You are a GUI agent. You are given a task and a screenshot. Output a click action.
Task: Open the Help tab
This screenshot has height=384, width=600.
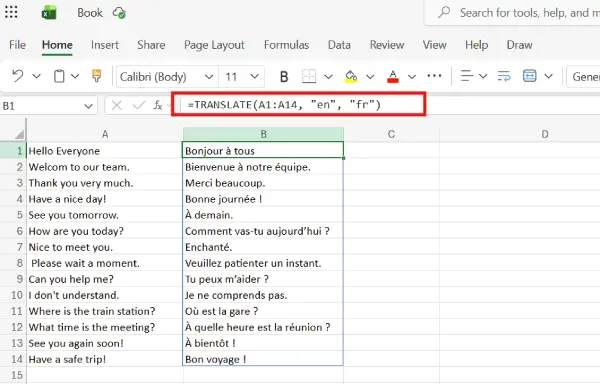[476, 45]
